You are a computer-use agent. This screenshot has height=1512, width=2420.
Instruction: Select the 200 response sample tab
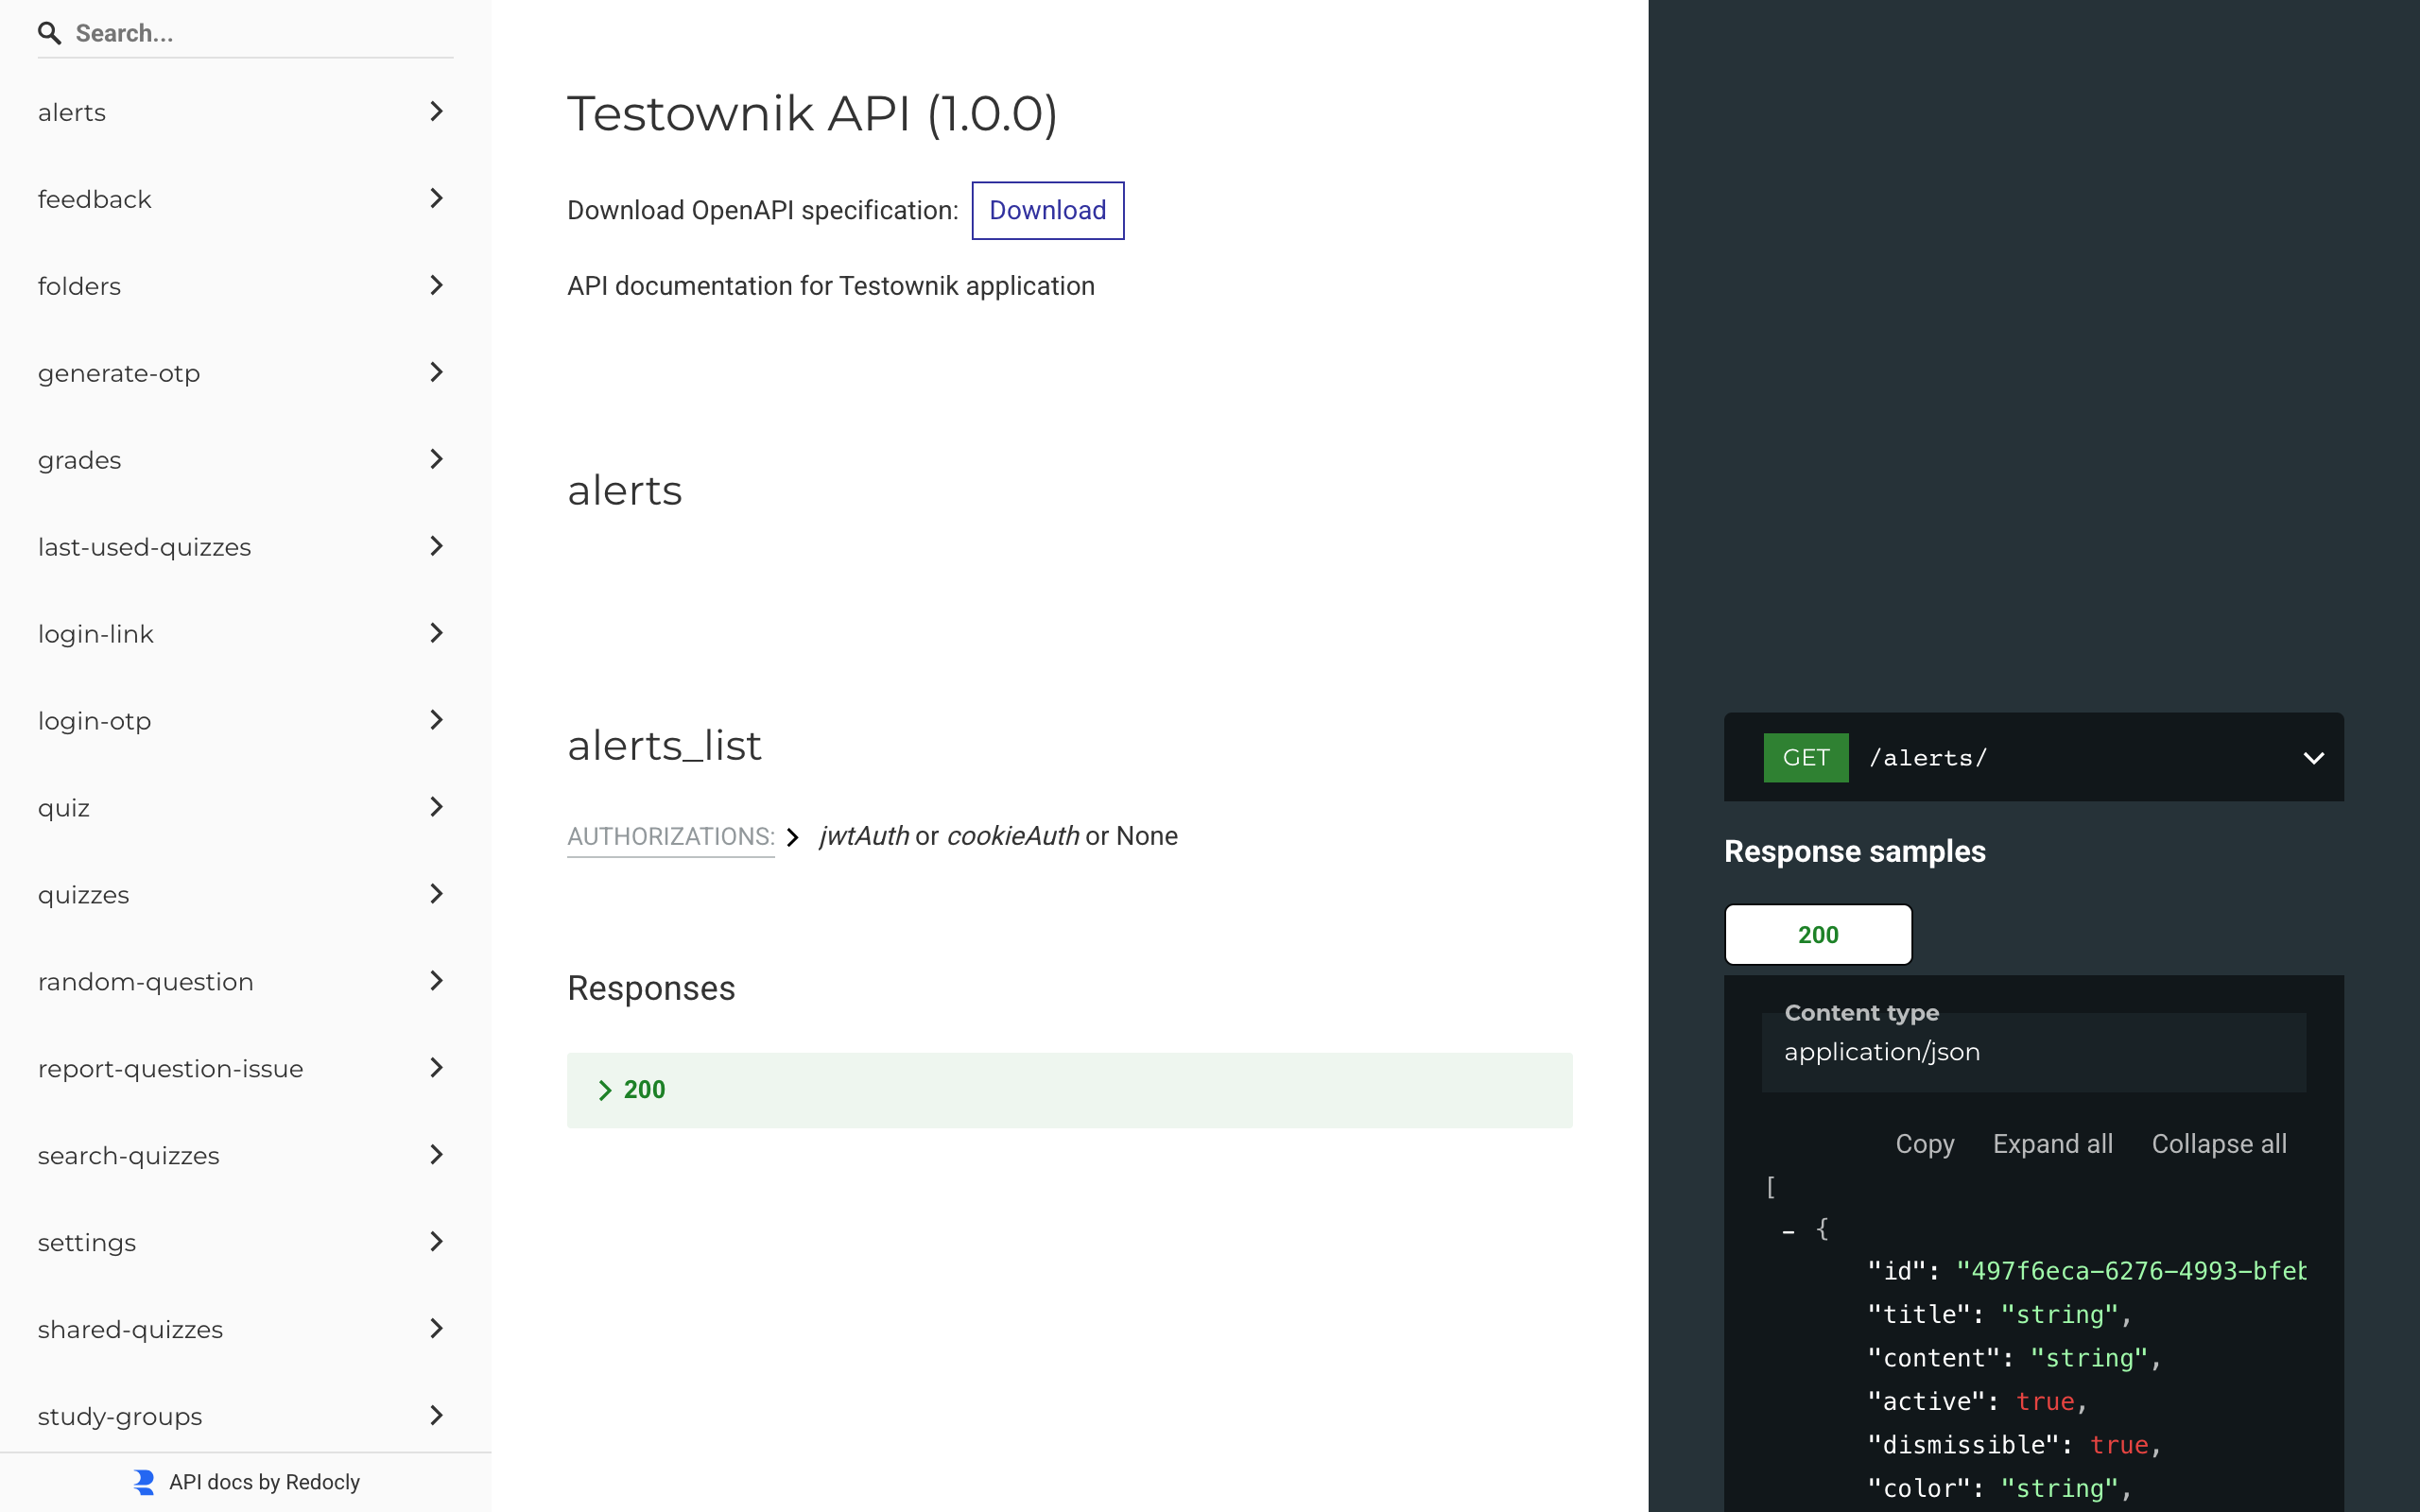click(x=1817, y=935)
